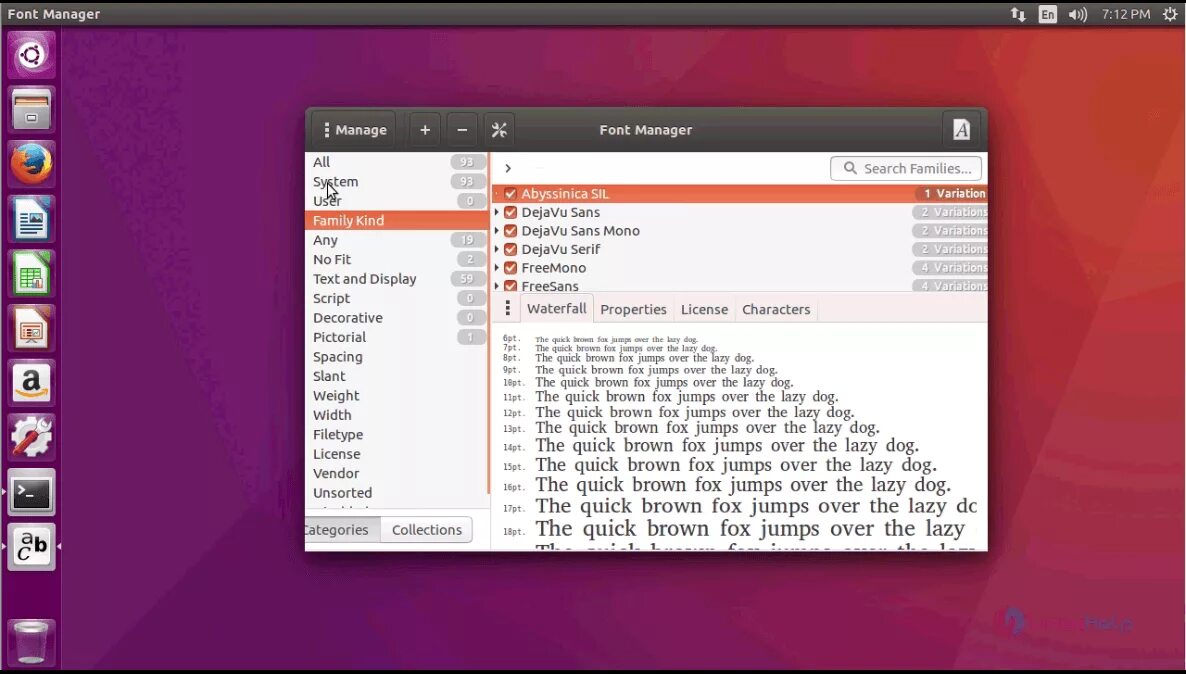Open LibreOffice Impress from launcher
Viewport: 1186px width, 674px height.
pyautogui.click(x=31, y=328)
